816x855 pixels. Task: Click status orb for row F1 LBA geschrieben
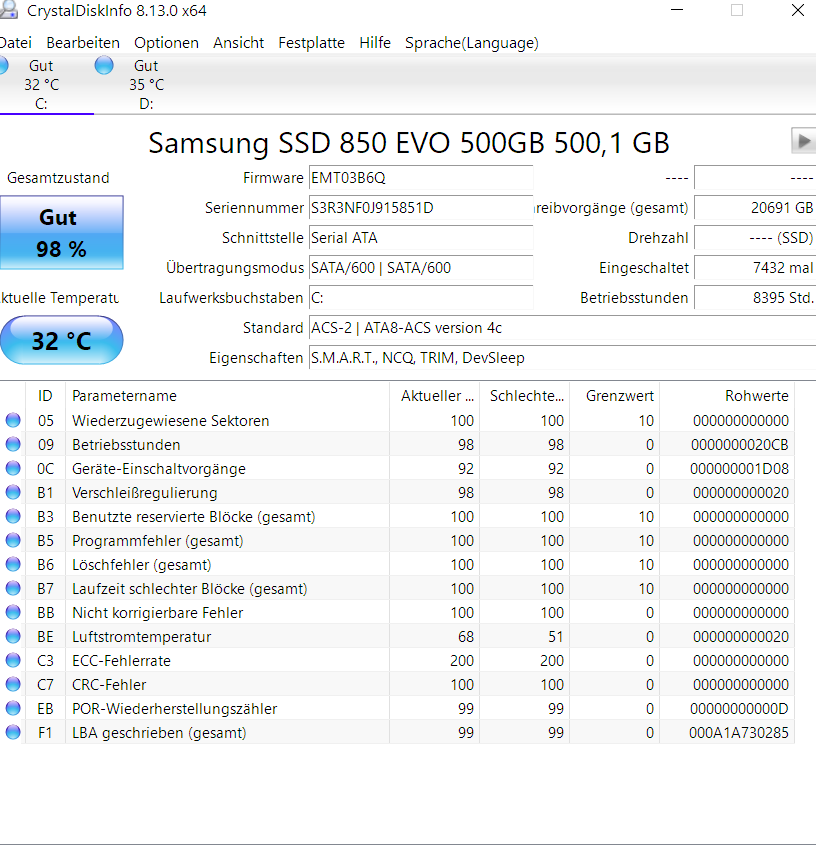pos(13,732)
